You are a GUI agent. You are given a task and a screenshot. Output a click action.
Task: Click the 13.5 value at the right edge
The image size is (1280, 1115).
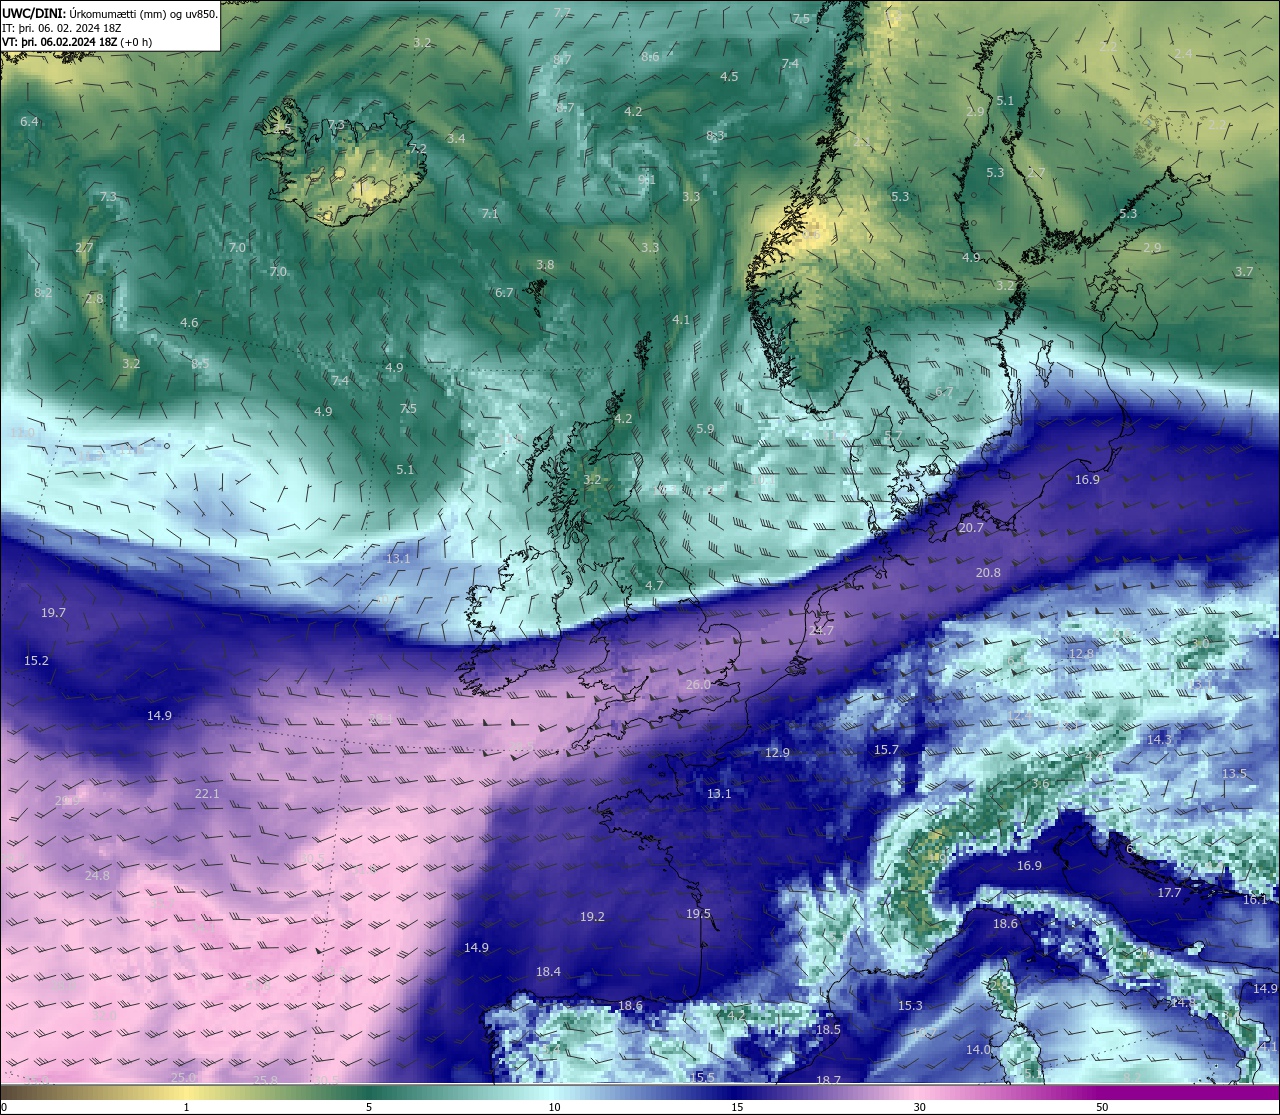click(x=1234, y=774)
